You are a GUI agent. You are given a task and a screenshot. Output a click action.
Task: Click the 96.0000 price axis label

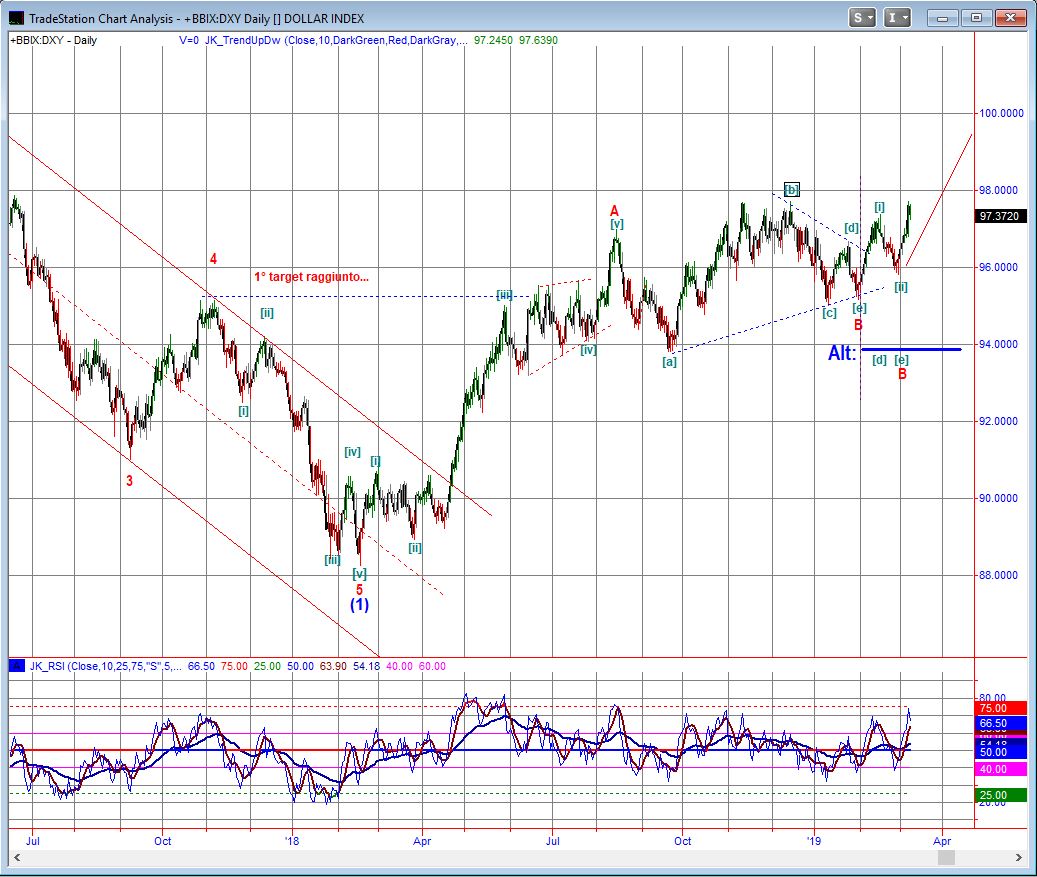[998, 267]
